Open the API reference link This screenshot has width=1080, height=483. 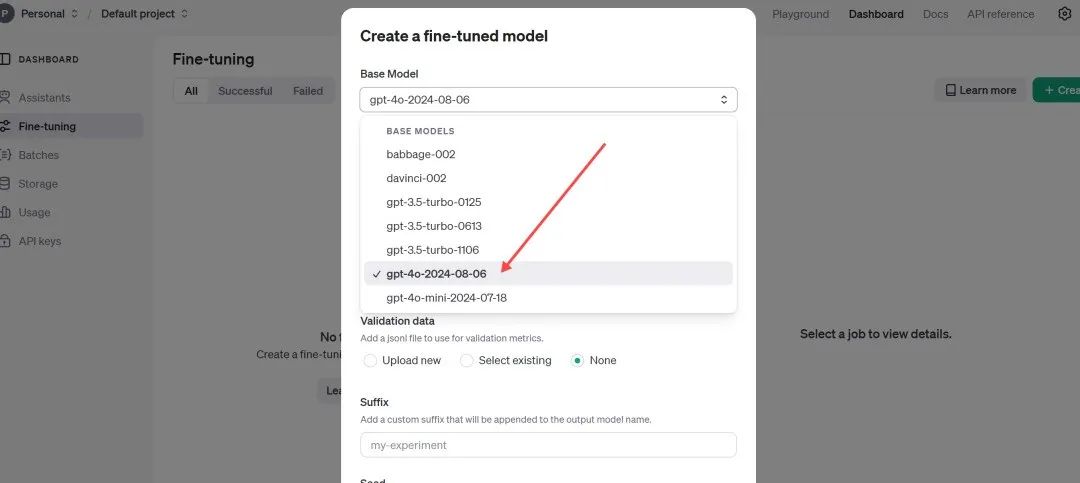click(1000, 14)
